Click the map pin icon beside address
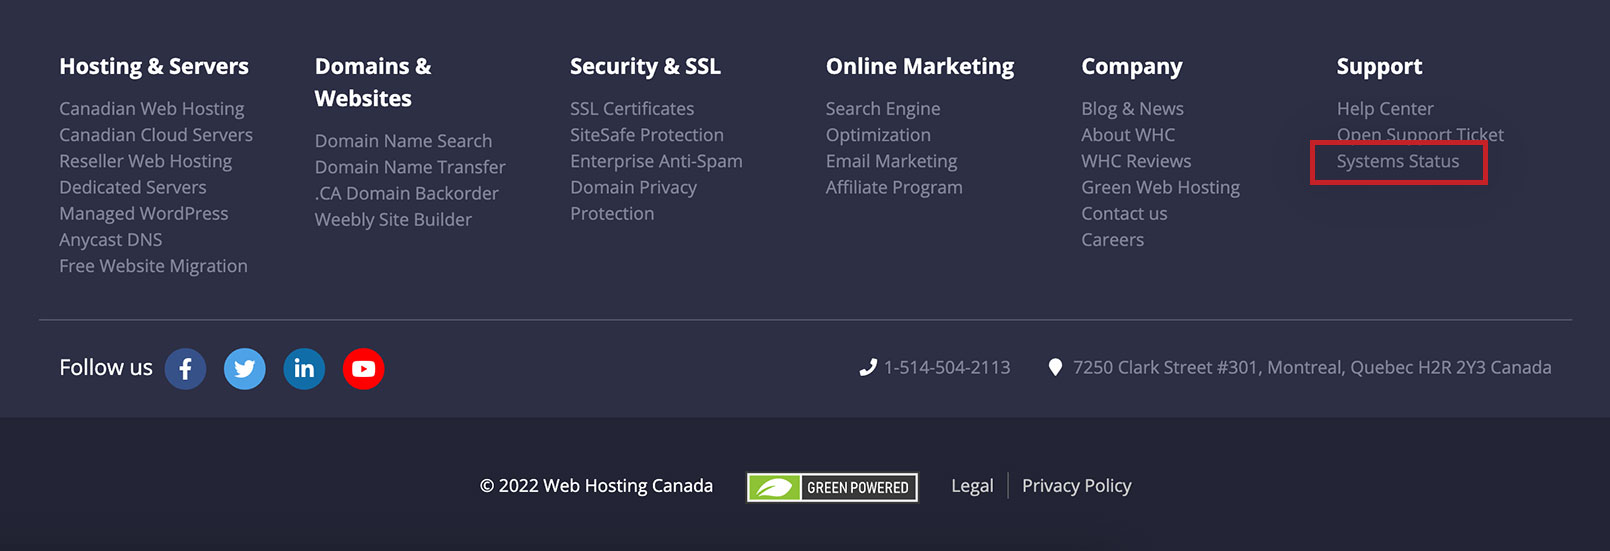 pyautogui.click(x=1055, y=368)
